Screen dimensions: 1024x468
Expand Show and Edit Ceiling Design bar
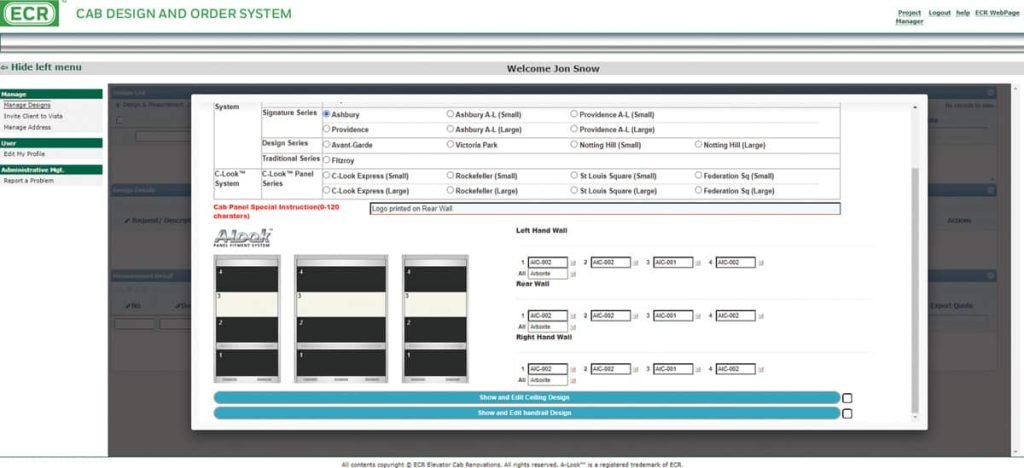pos(526,398)
